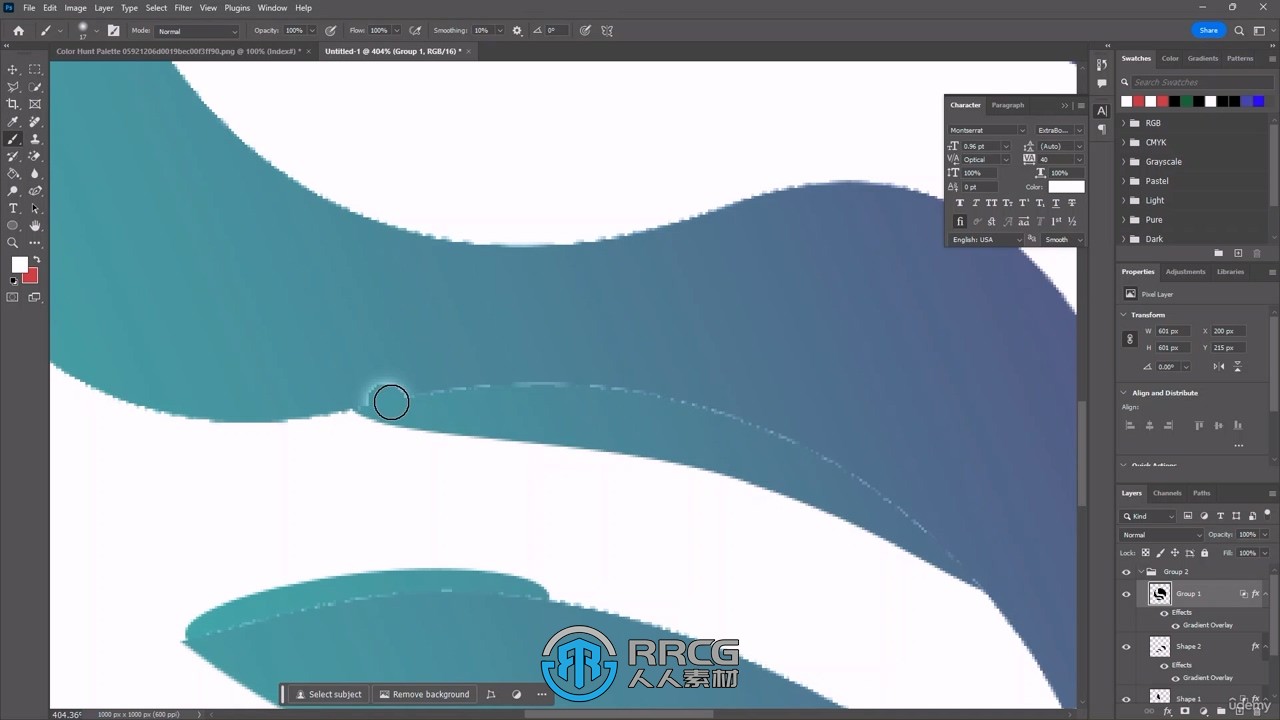The width and height of the screenshot is (1280, 720).
Task: Open the Opacity dropdown in options bar
Action: pos(312,31)
